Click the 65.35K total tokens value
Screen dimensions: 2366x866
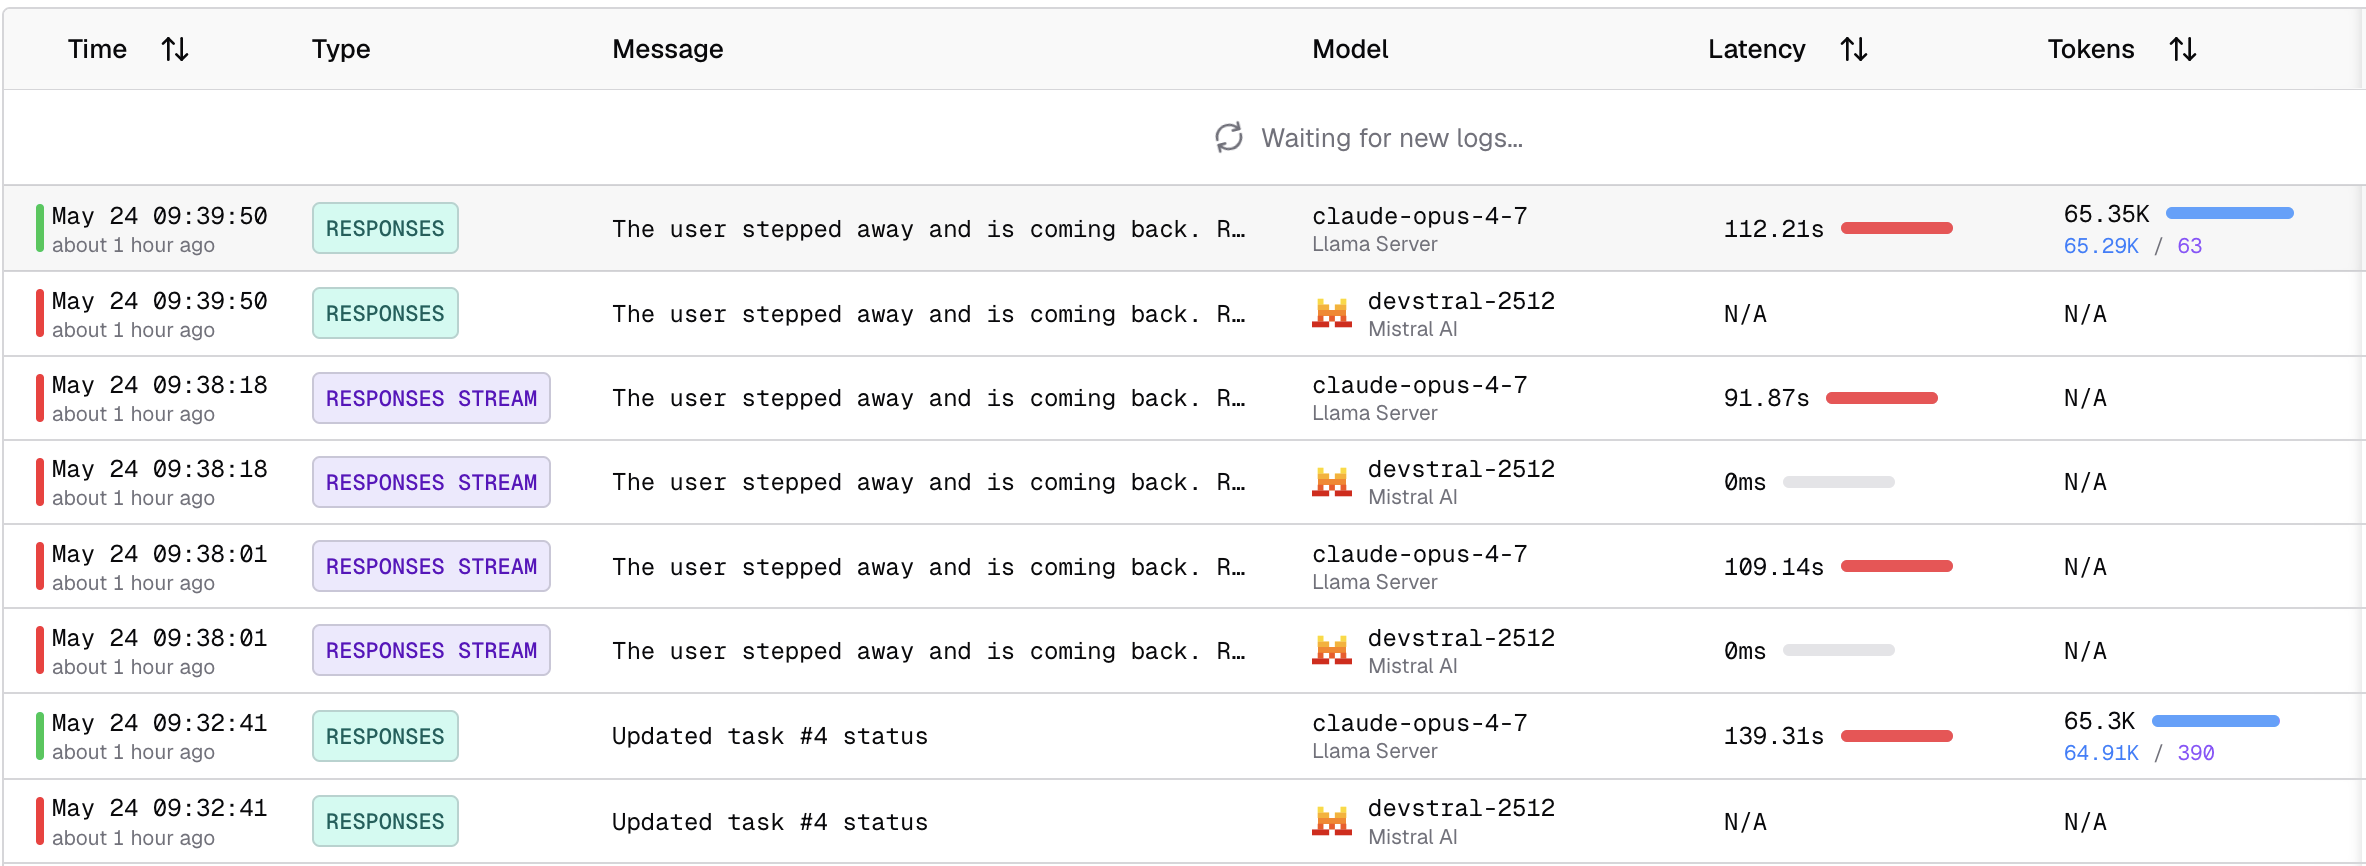point(2106,214)
